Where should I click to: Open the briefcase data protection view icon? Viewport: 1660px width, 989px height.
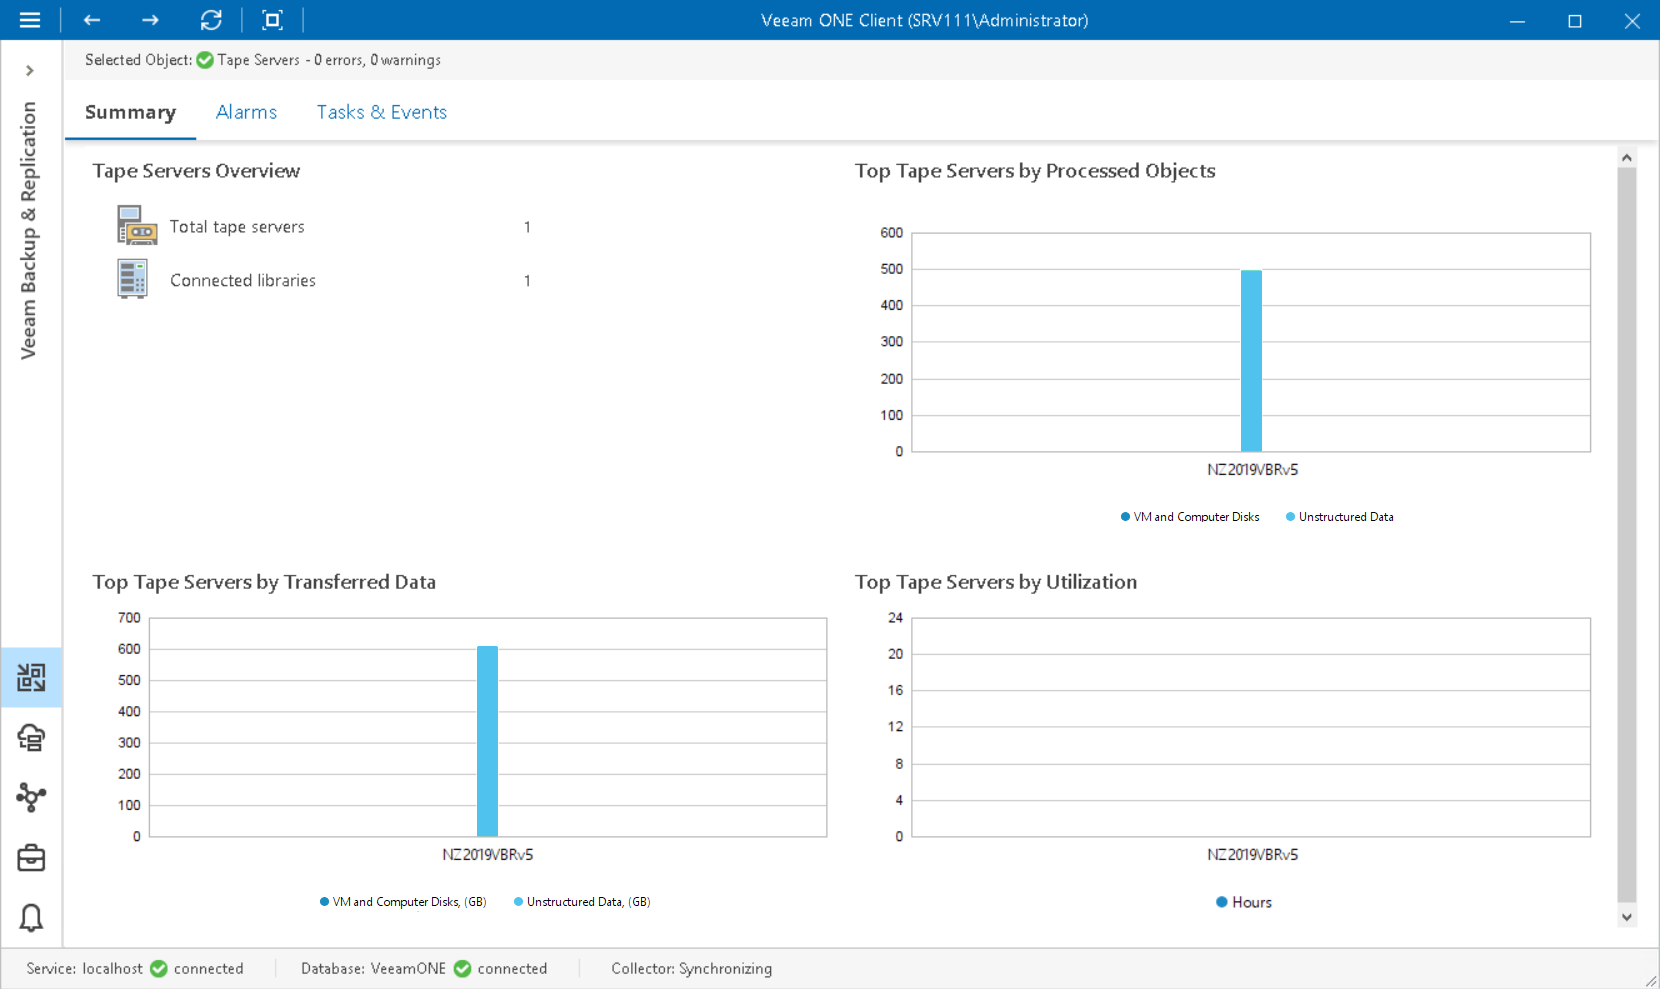[31, 858]
